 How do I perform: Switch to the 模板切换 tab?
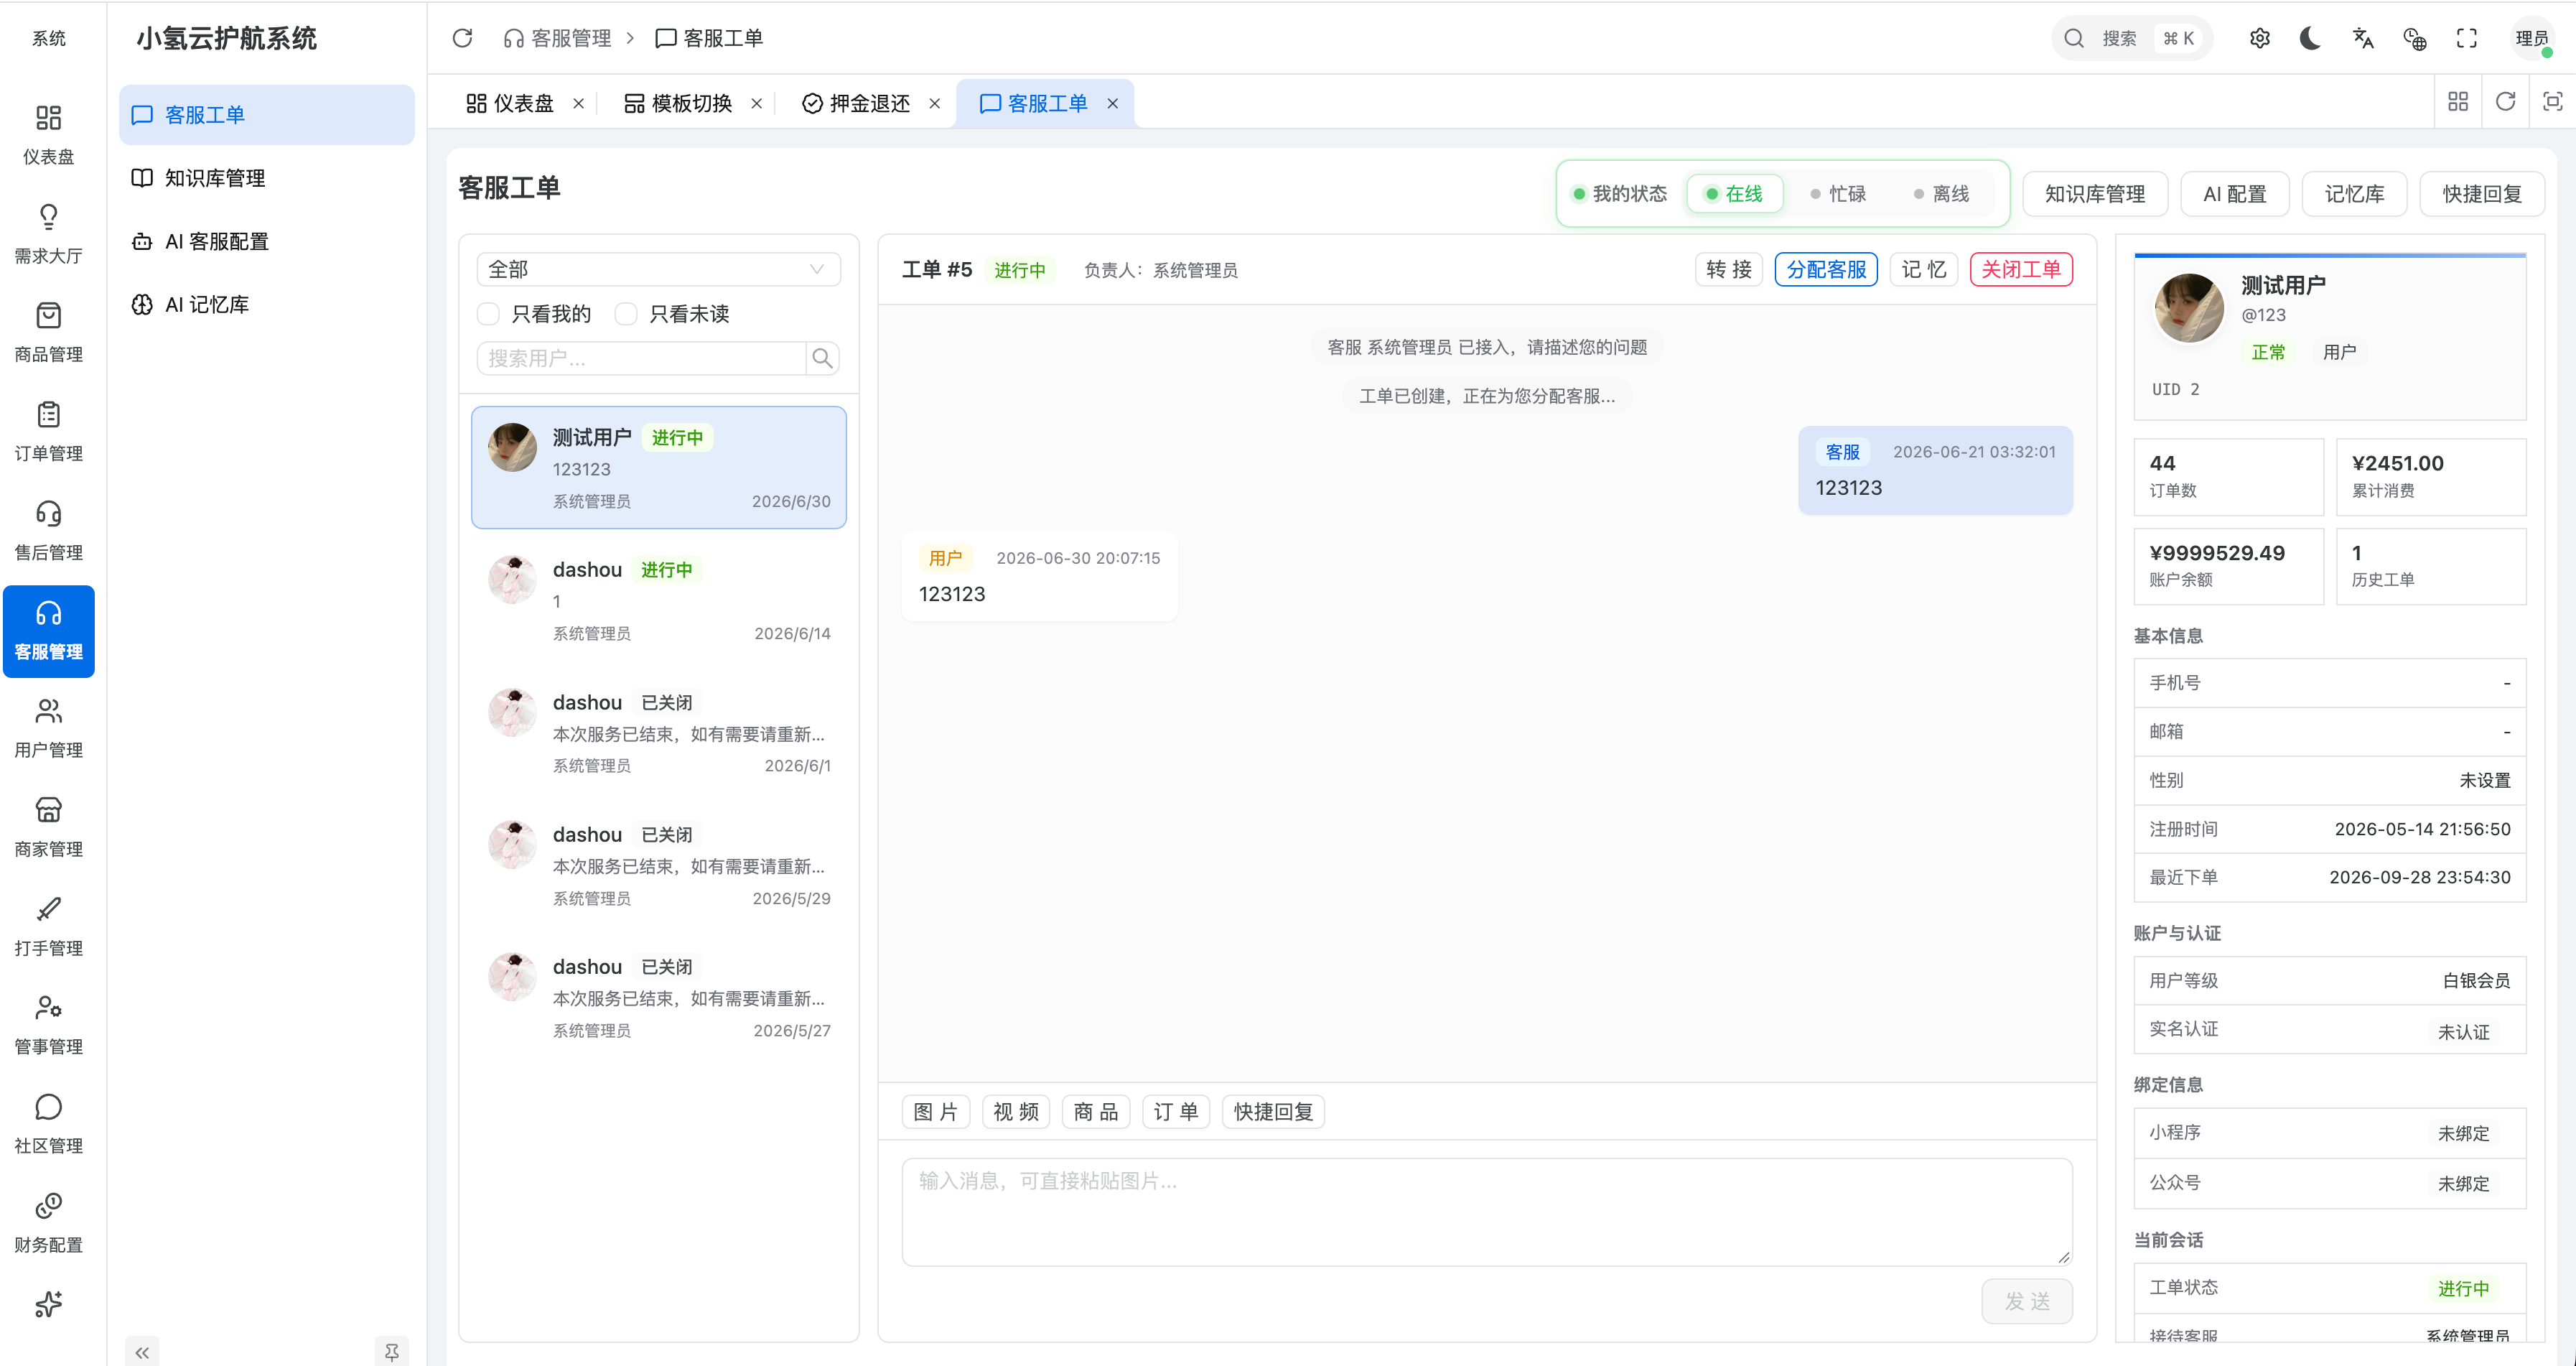click(679, 103)
